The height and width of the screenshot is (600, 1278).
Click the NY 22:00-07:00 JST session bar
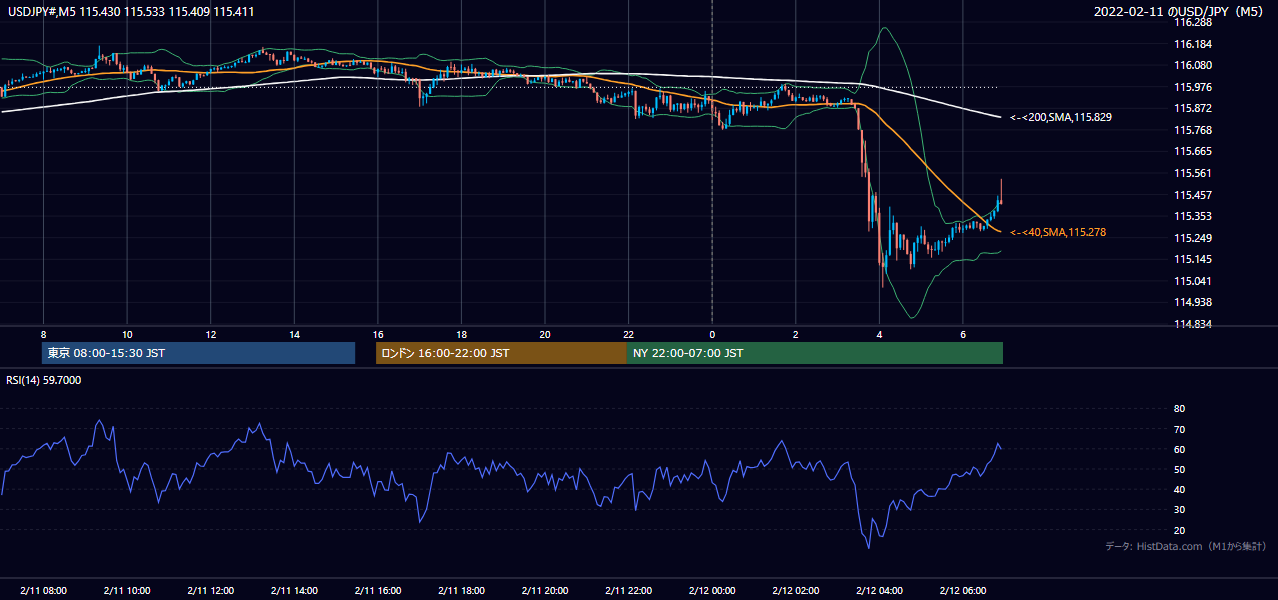click(x=815, y=353)
